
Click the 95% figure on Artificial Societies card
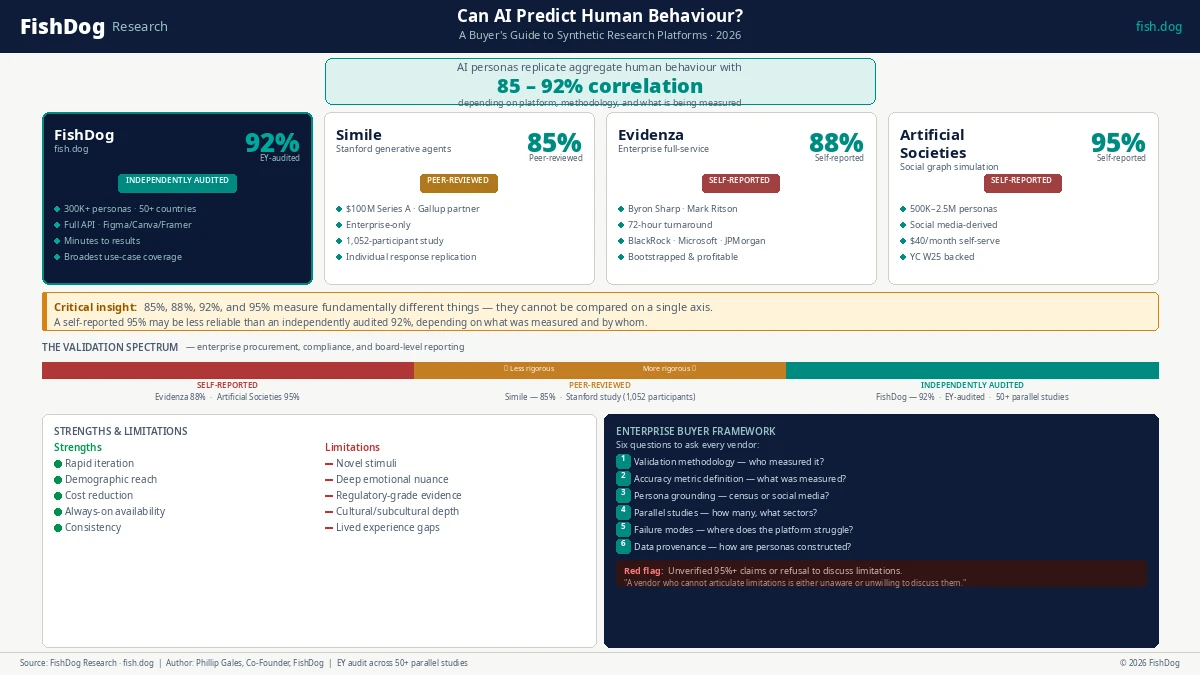click(x=1118, y=143)
